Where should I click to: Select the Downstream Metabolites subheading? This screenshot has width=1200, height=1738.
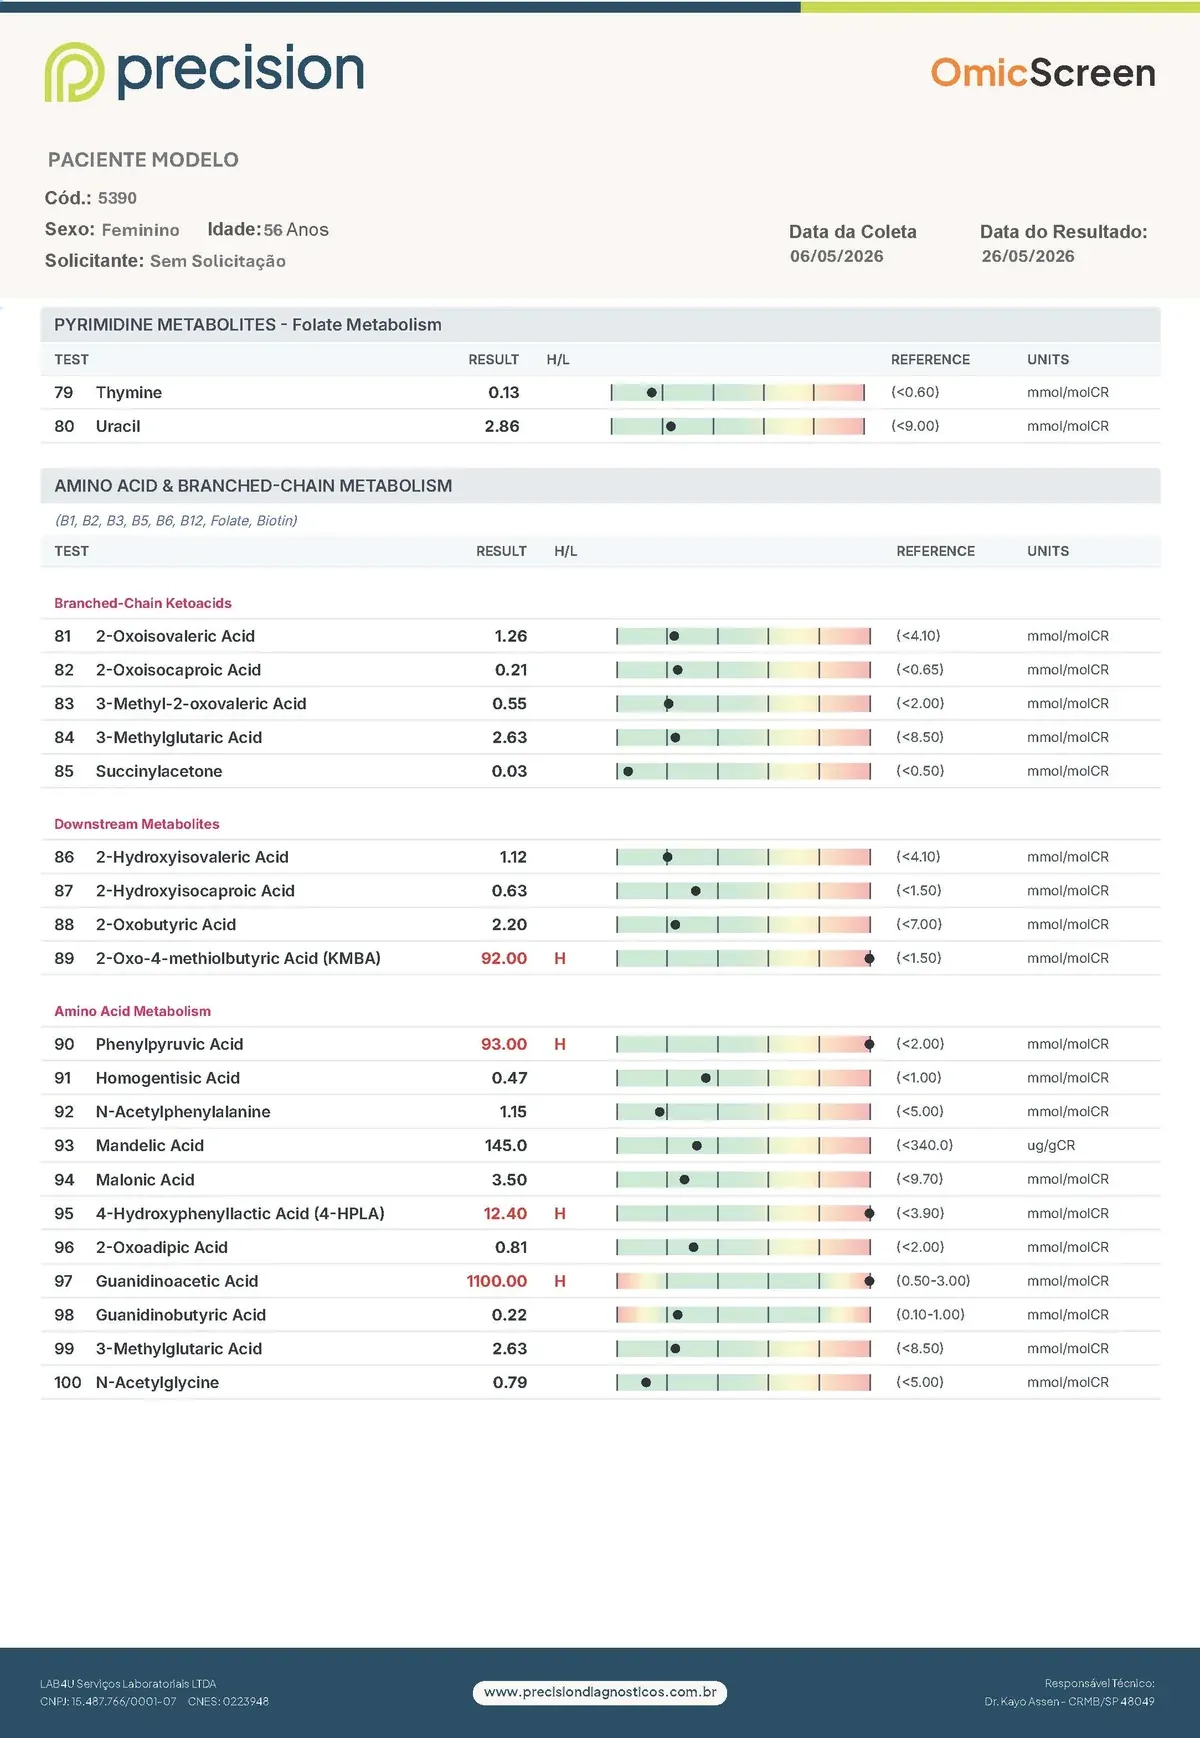137,824
